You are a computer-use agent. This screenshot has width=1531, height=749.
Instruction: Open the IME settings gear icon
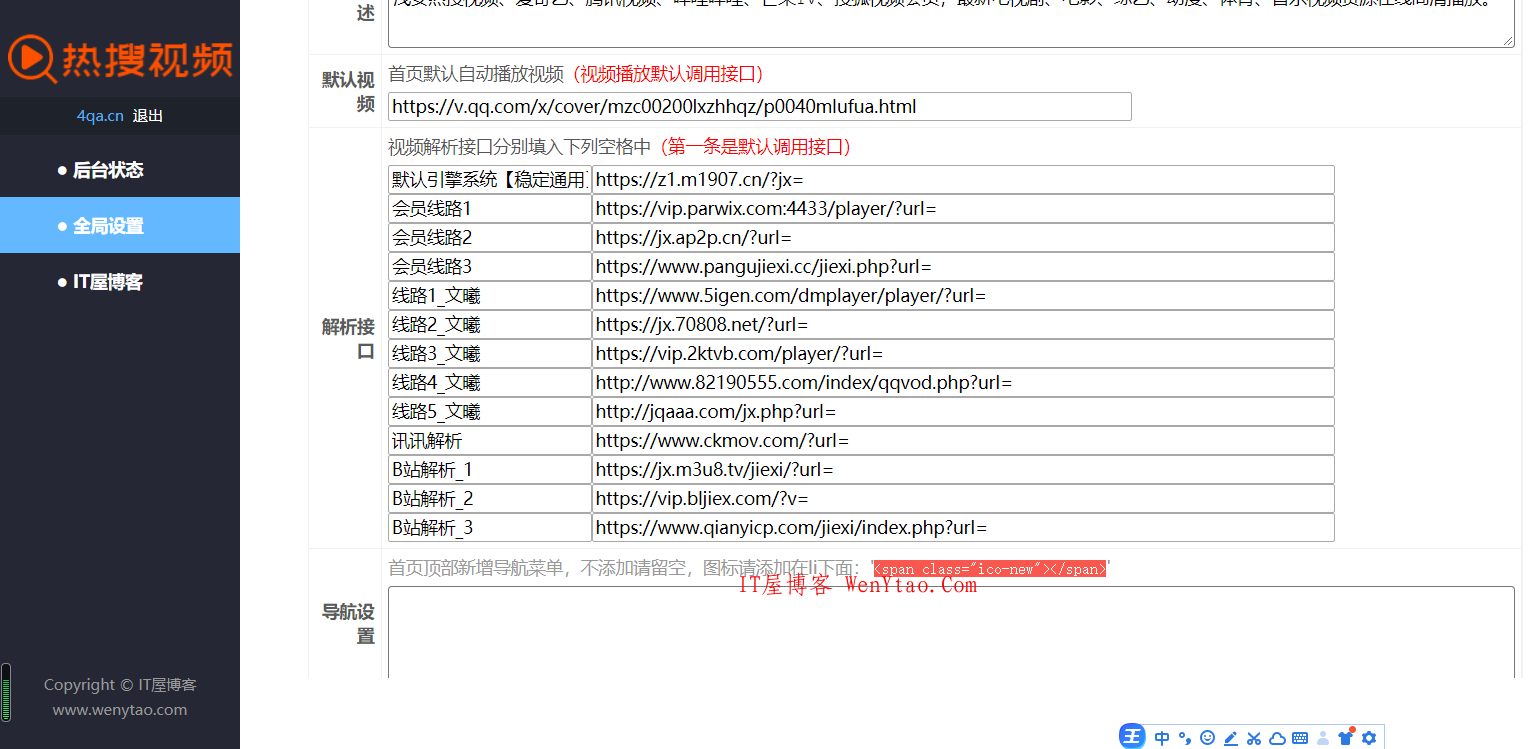(1369, 738)
